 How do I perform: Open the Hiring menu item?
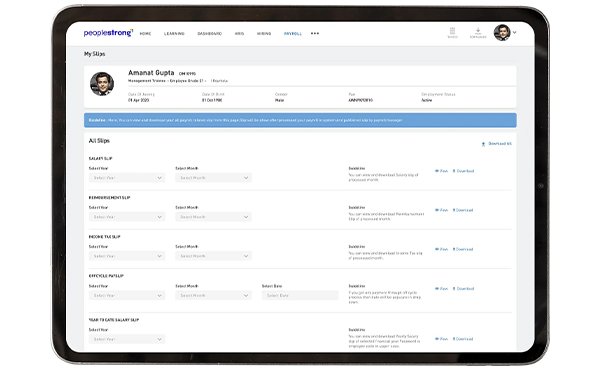264,34
